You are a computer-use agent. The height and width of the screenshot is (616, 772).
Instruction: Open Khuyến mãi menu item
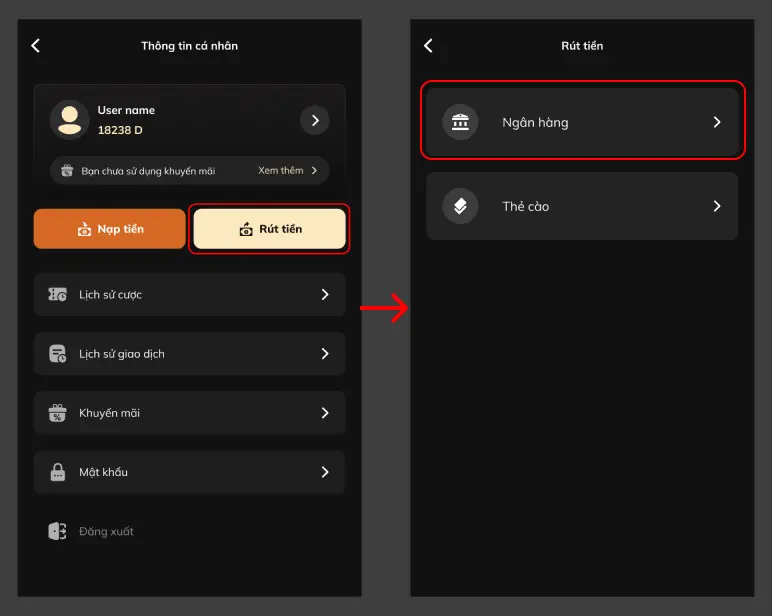coord(190,413)
